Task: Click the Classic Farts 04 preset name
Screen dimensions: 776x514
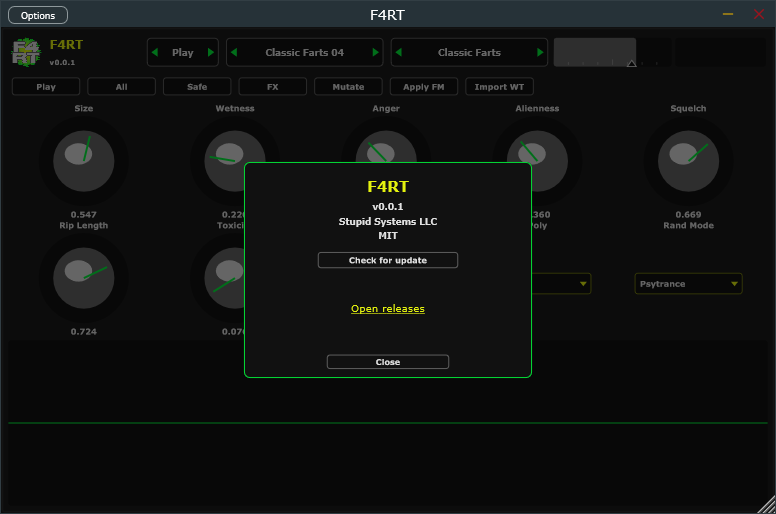Action: [x=304, y=52]
